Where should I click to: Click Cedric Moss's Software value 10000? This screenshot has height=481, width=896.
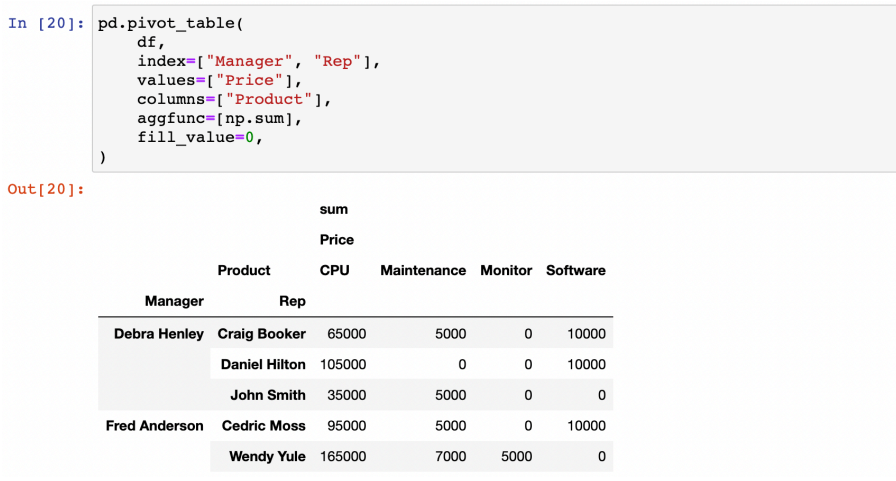coord(586,426)
